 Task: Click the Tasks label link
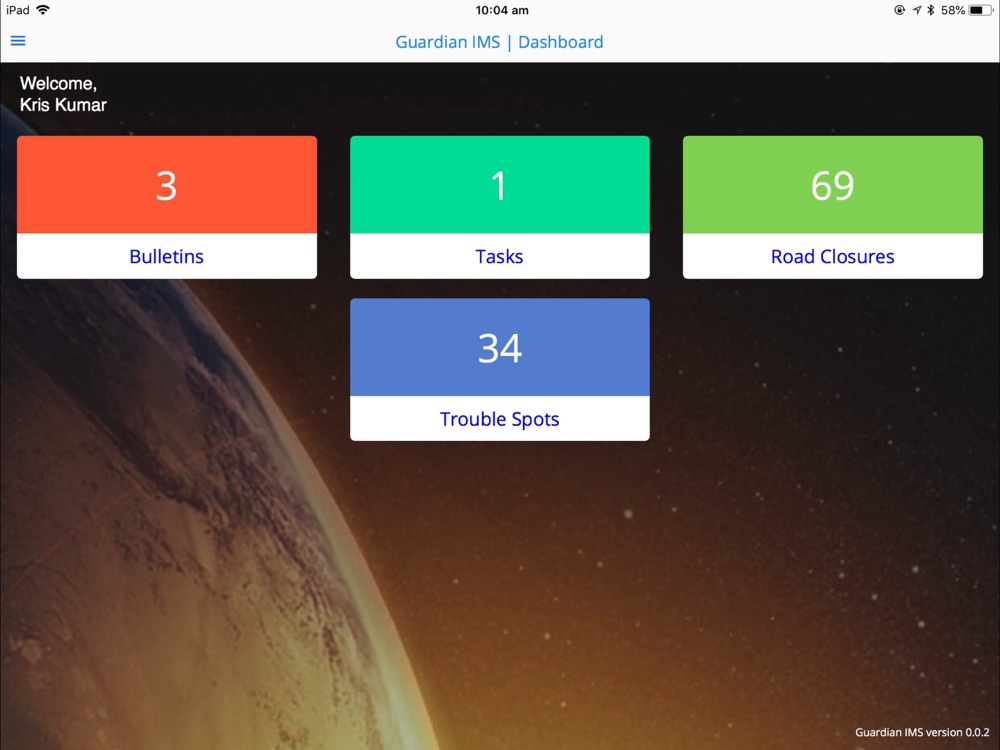click(499, 256)
